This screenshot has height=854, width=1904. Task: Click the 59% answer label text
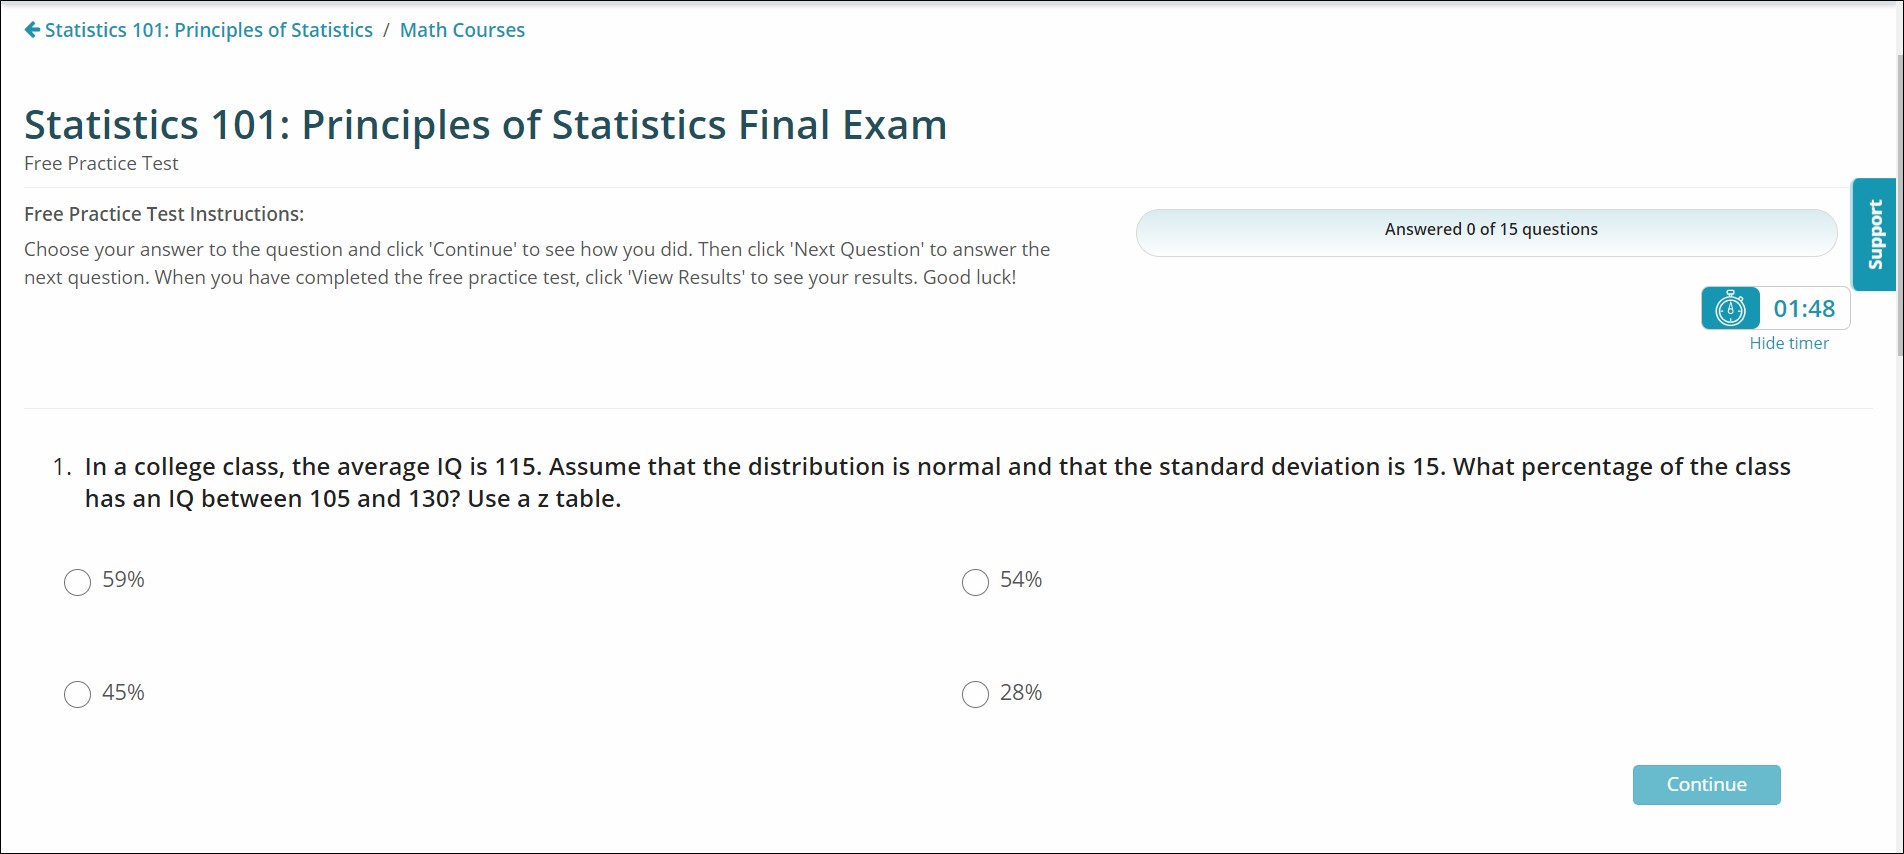123,580
